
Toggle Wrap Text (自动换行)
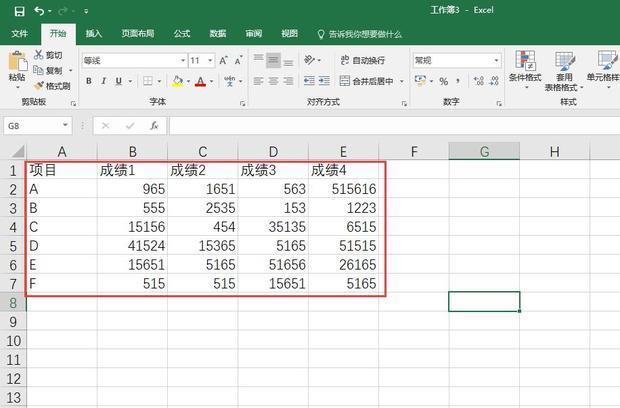click(x=361, y=60)
